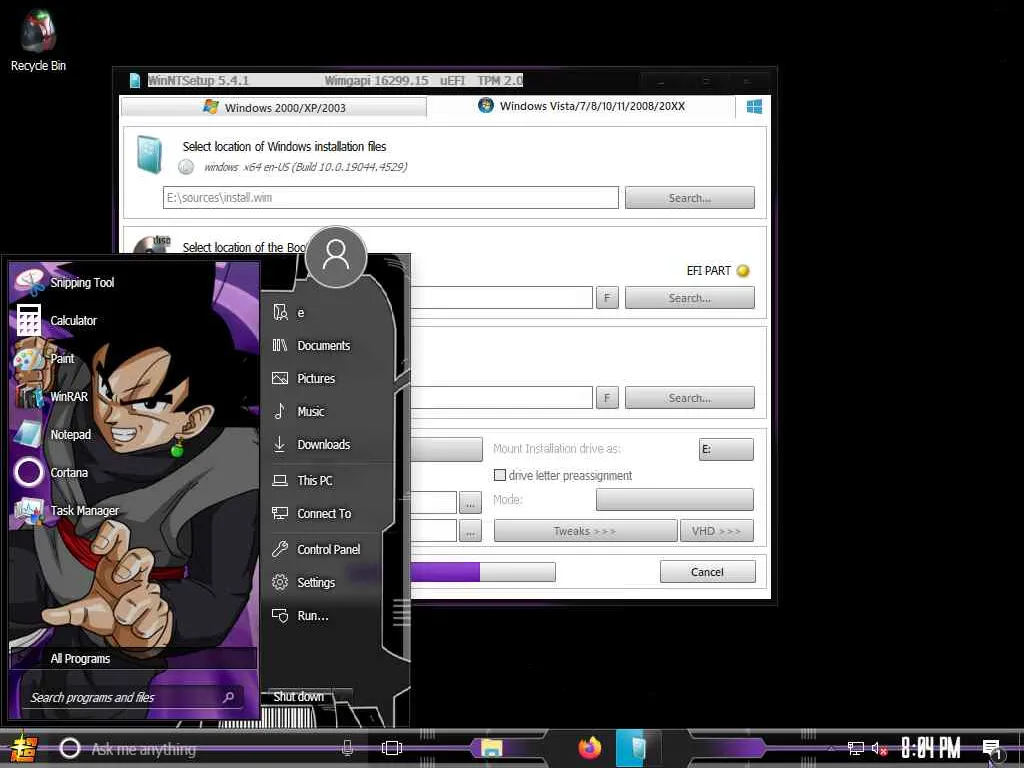
Task: Click the Search programs and files box
Action: (135, 697)
